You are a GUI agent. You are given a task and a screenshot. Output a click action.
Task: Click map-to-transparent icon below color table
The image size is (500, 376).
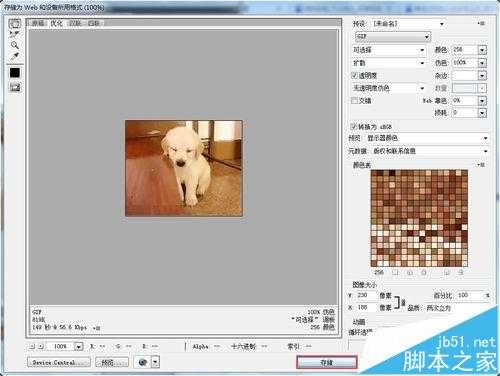pos(395,273)
